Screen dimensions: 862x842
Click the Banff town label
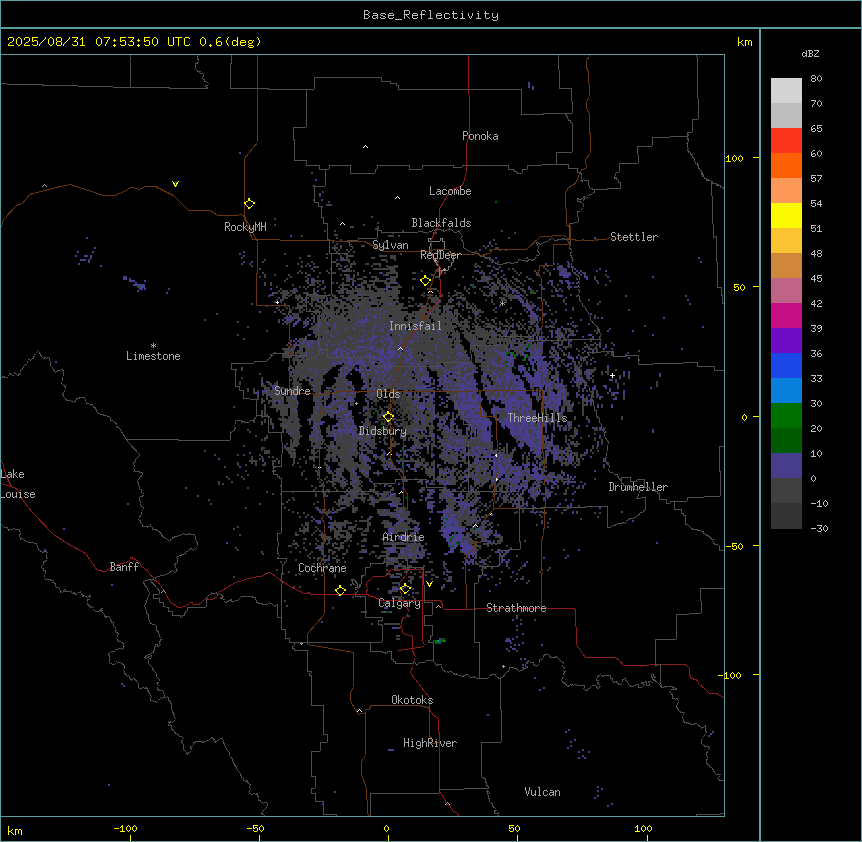124,567
